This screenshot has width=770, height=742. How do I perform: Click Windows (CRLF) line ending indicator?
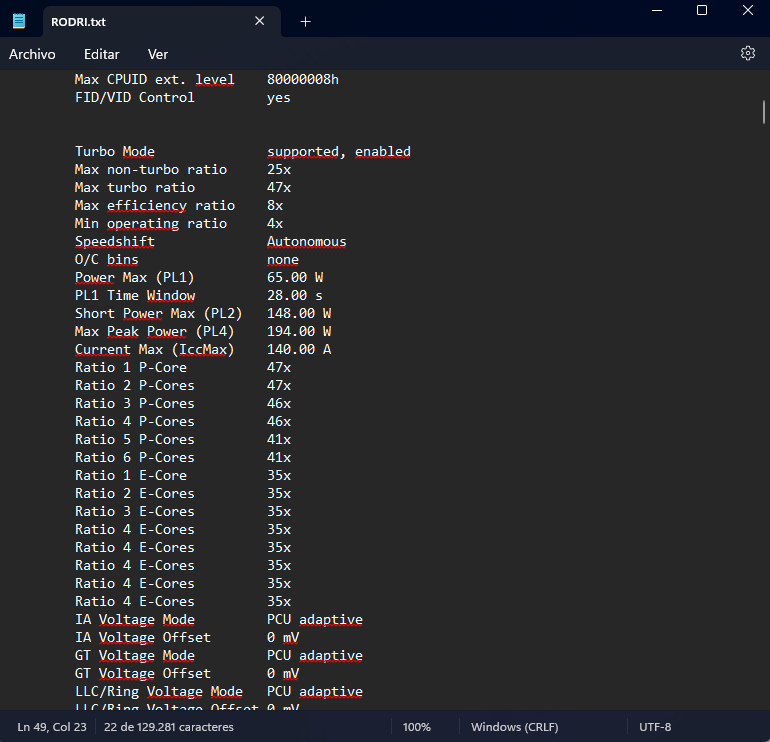coord(514,727)
